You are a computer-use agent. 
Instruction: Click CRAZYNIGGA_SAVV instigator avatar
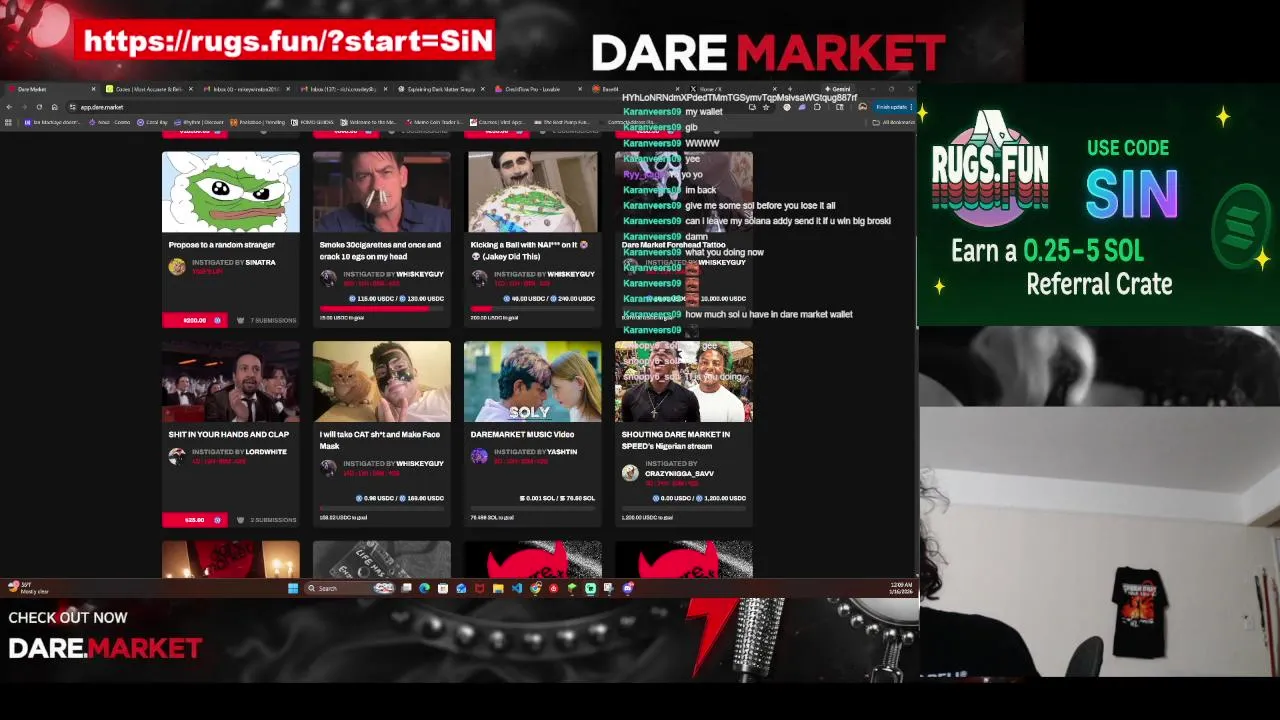pyautogui.click(x=630, y=473)
